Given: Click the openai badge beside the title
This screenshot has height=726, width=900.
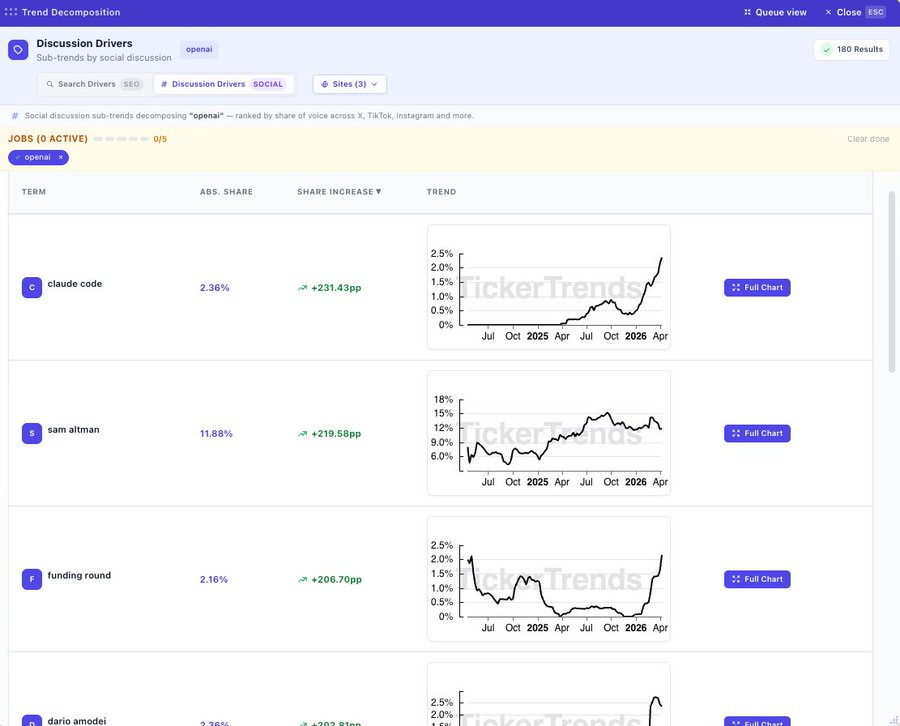Looking at the screenshot, I should click(x=199, y=49).
